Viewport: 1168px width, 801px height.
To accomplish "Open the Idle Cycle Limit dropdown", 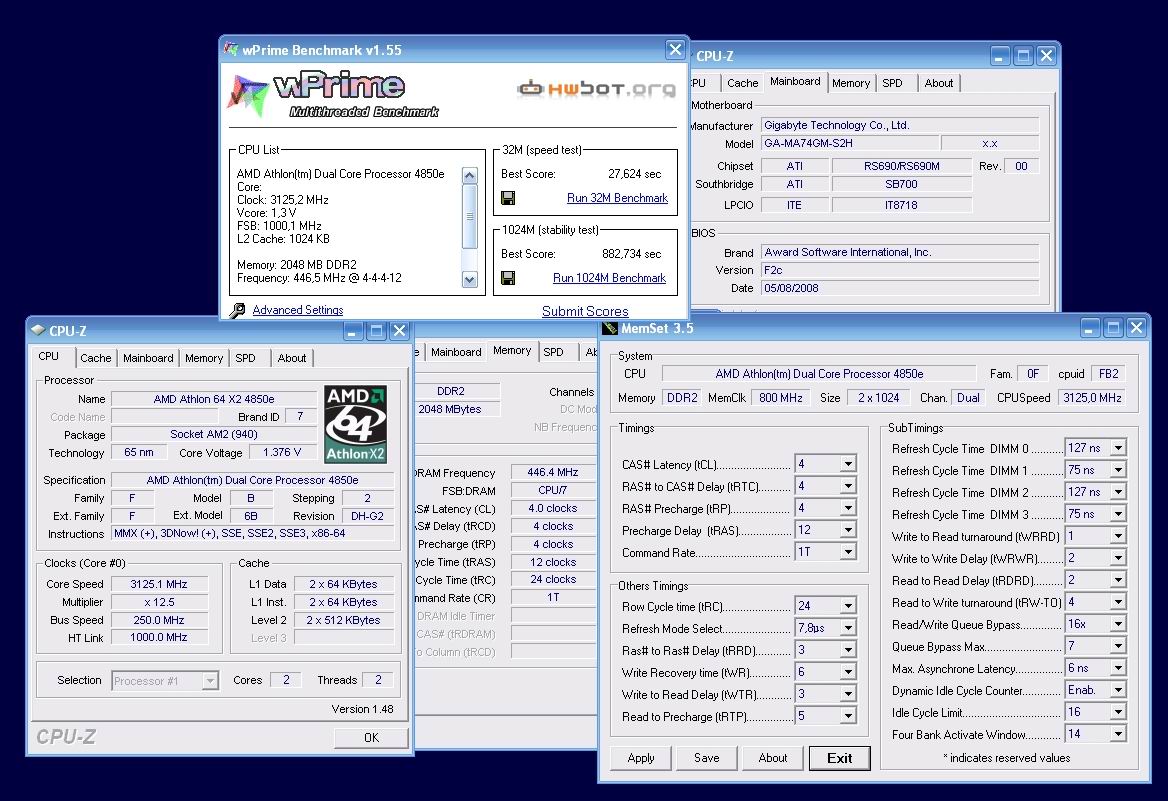I will (x=1118, y=712).
